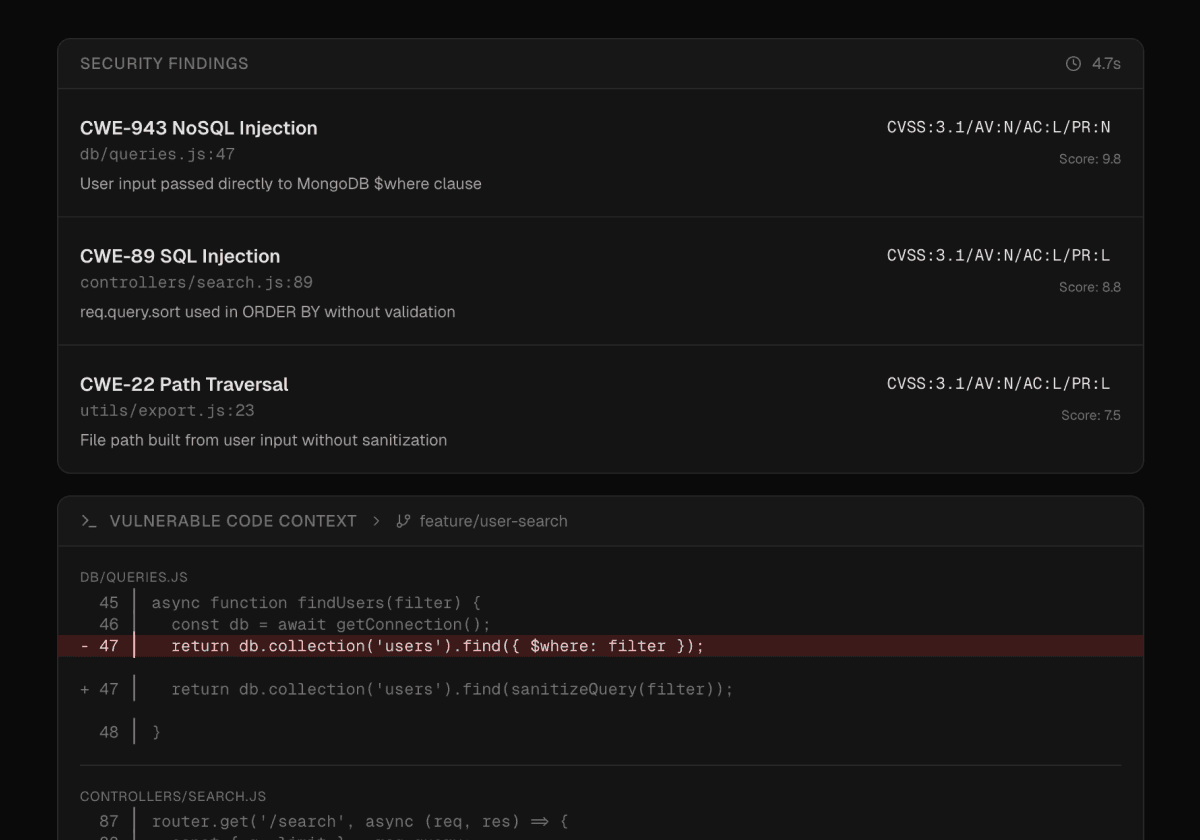Click the CONTROLLERS/SEARCH.JS file section label
Viewport: 1200px width, 840px height.
173,796
